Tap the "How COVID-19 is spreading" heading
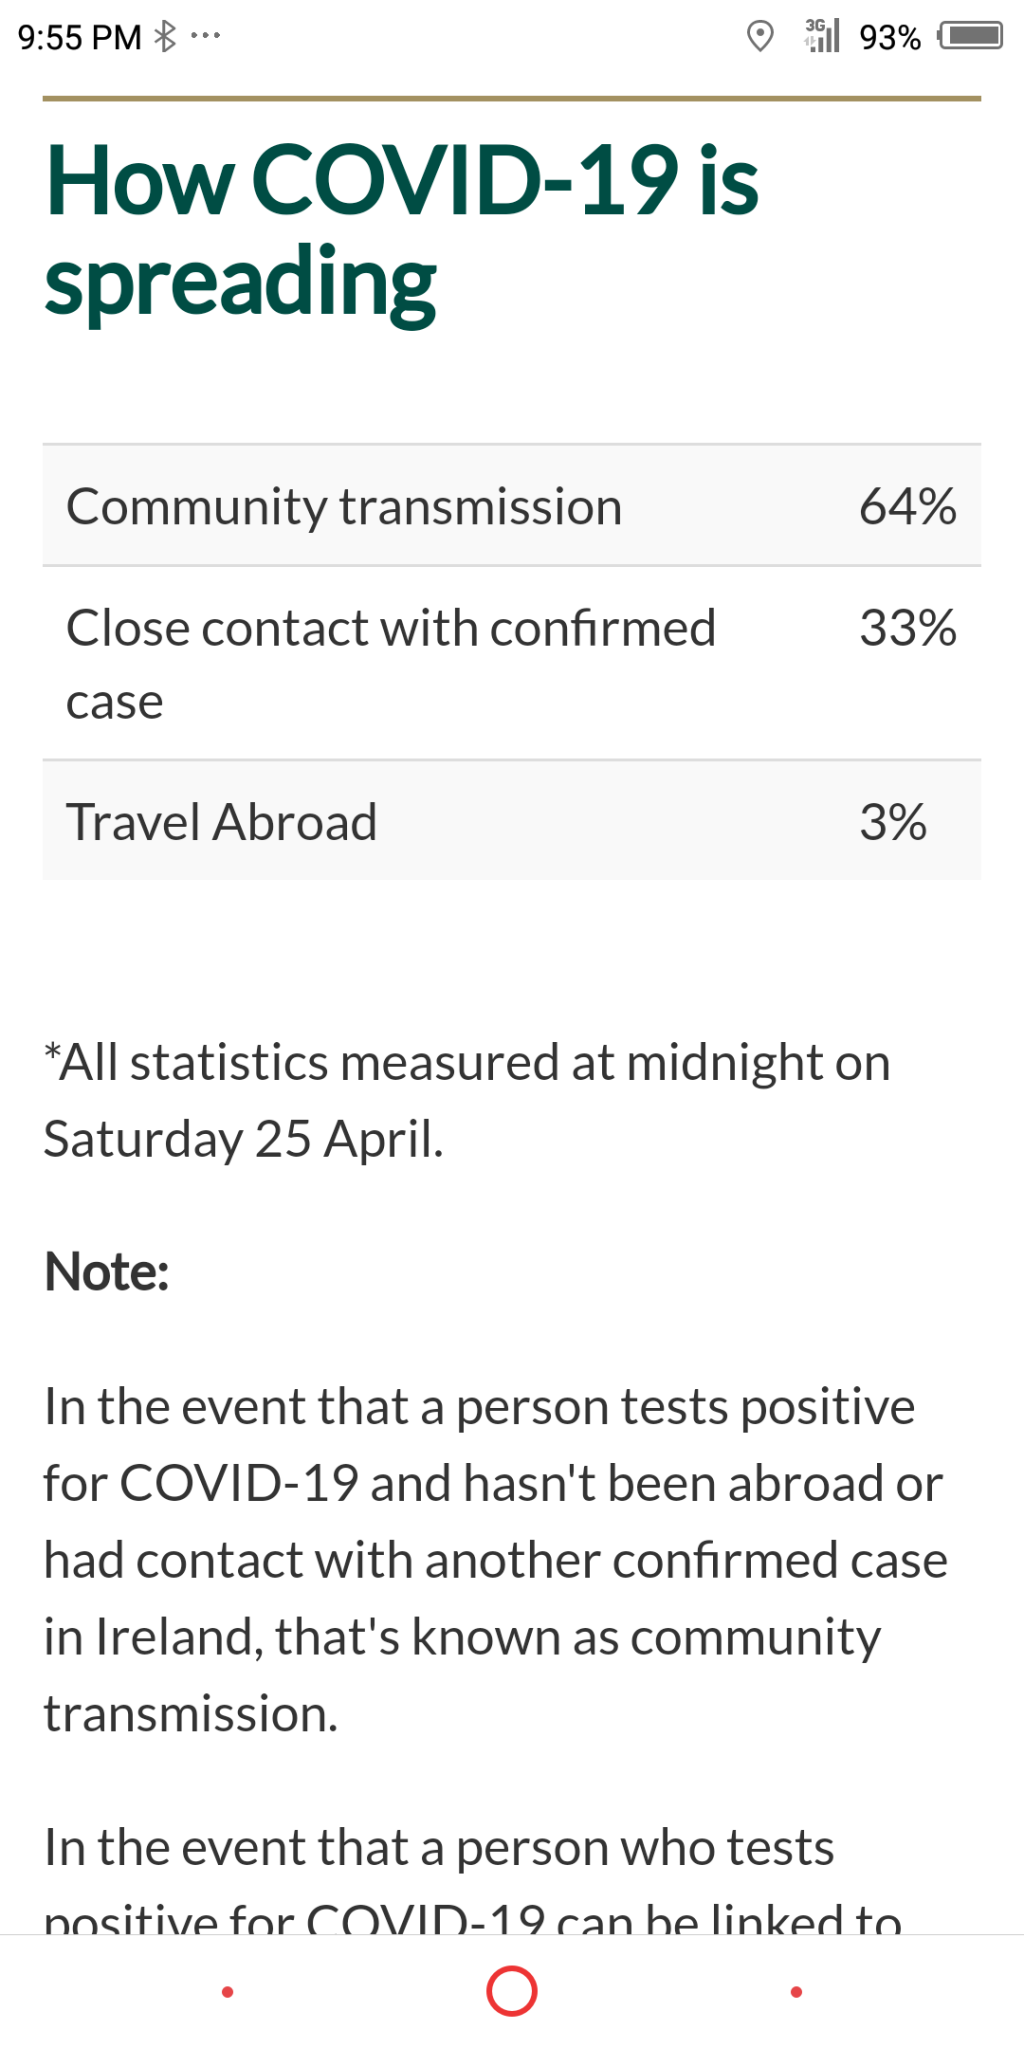The height and width of the screenshot is (2048, 1024). (401, 231)
